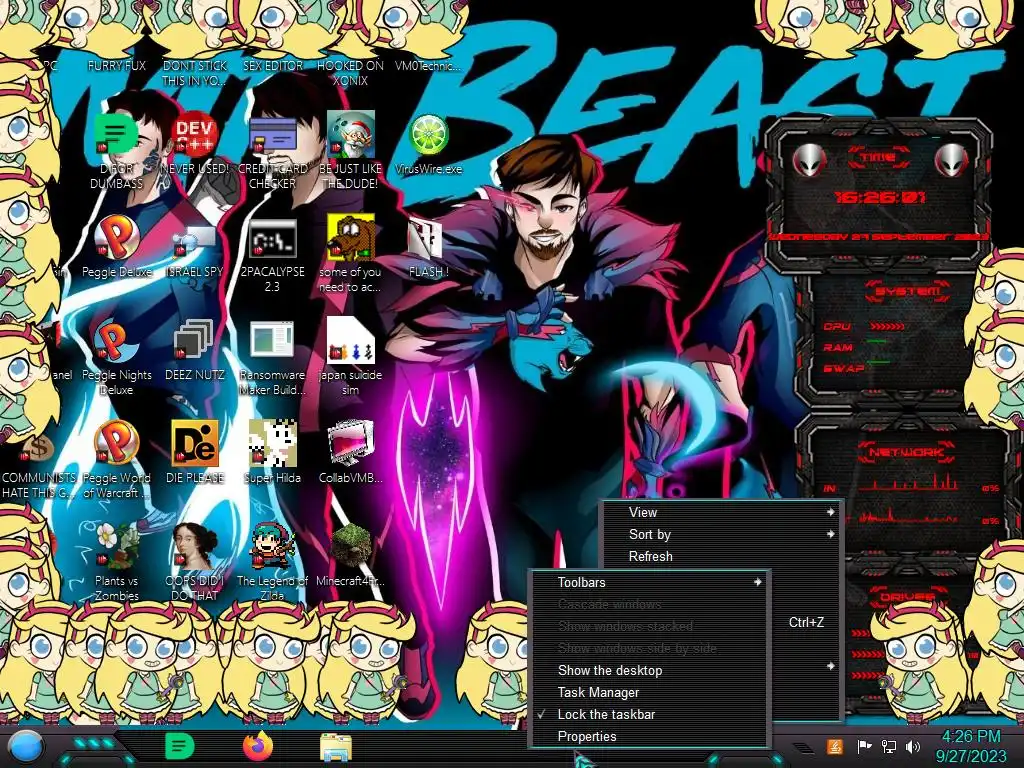
Task: Click the Java icon in system tray
Action: (x=835, y=746)
